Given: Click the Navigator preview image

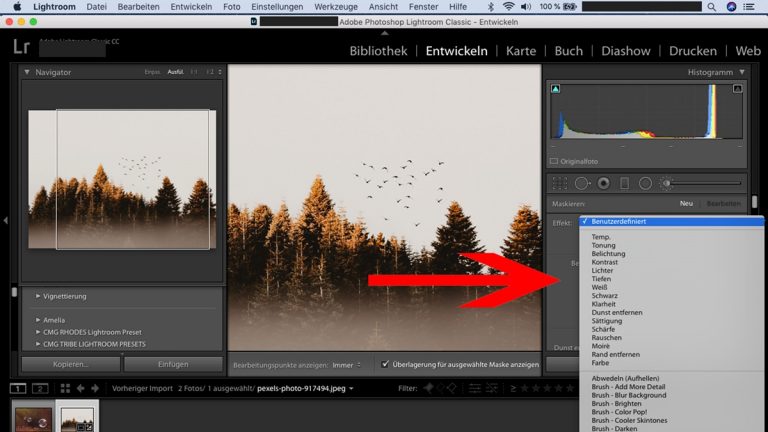Looking at the screenshot, I should pyautogui.click(x=121, y=179).
